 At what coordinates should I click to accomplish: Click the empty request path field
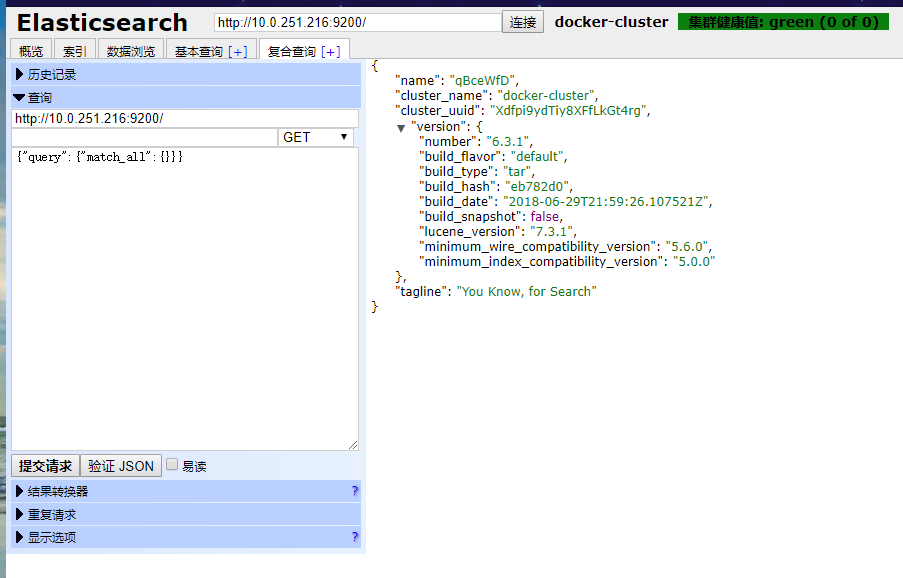click(x=145, y=138)
